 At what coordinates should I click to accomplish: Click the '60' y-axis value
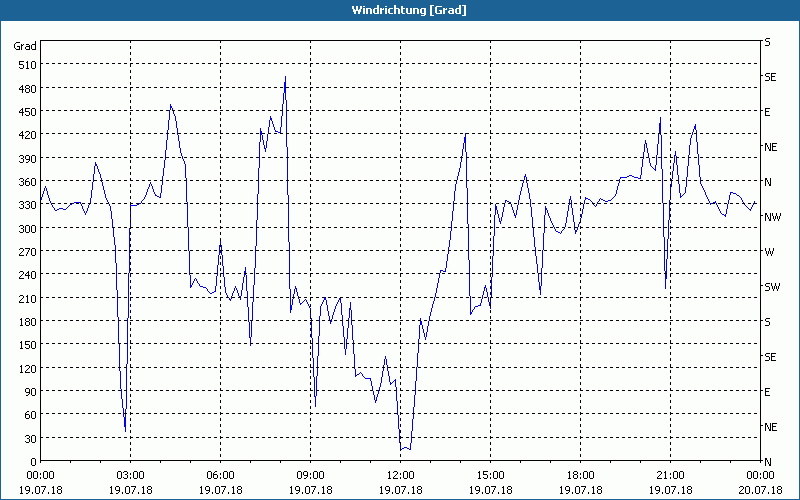point(31,415)
